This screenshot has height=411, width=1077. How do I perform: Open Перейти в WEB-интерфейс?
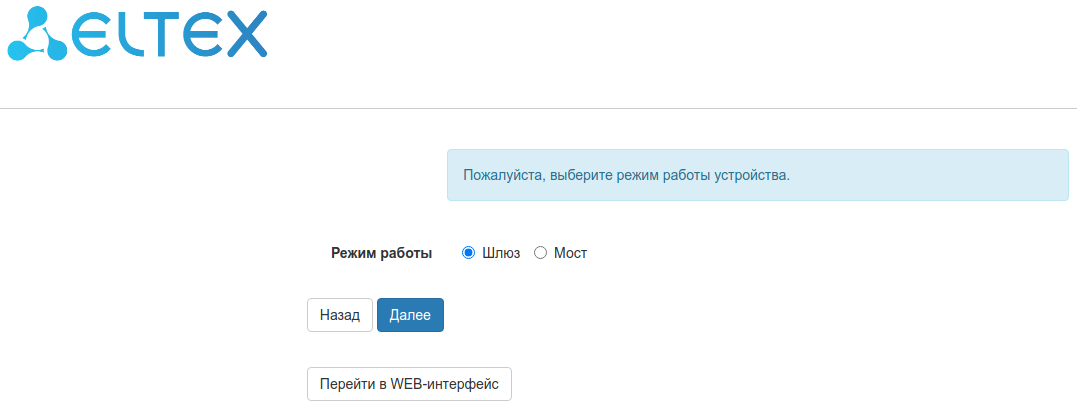pyautogui.click(x=409, y=384)
